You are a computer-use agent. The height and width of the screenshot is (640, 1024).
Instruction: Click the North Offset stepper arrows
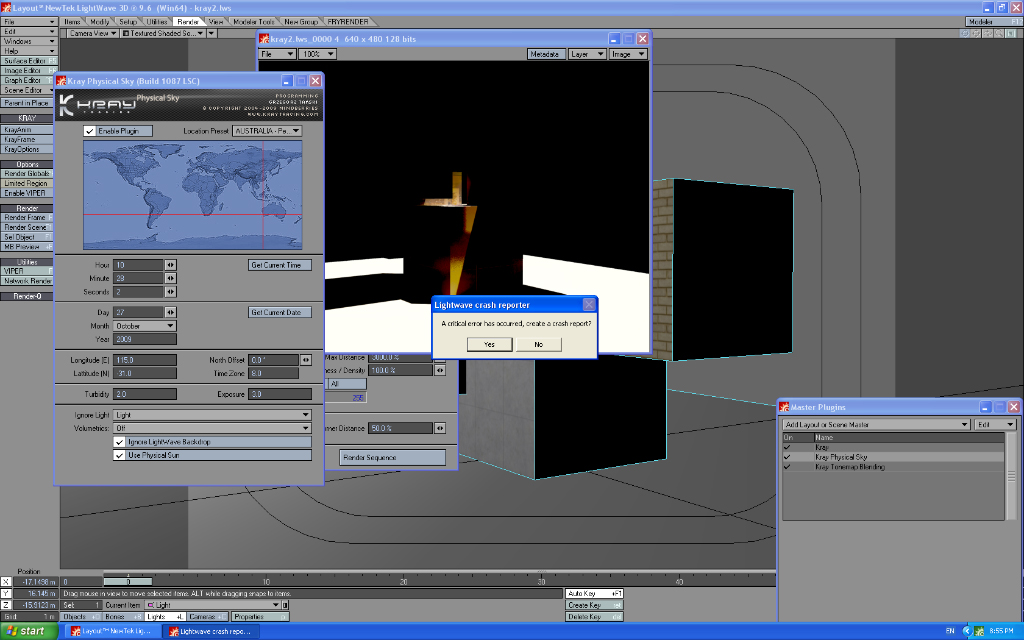(307, 360)
